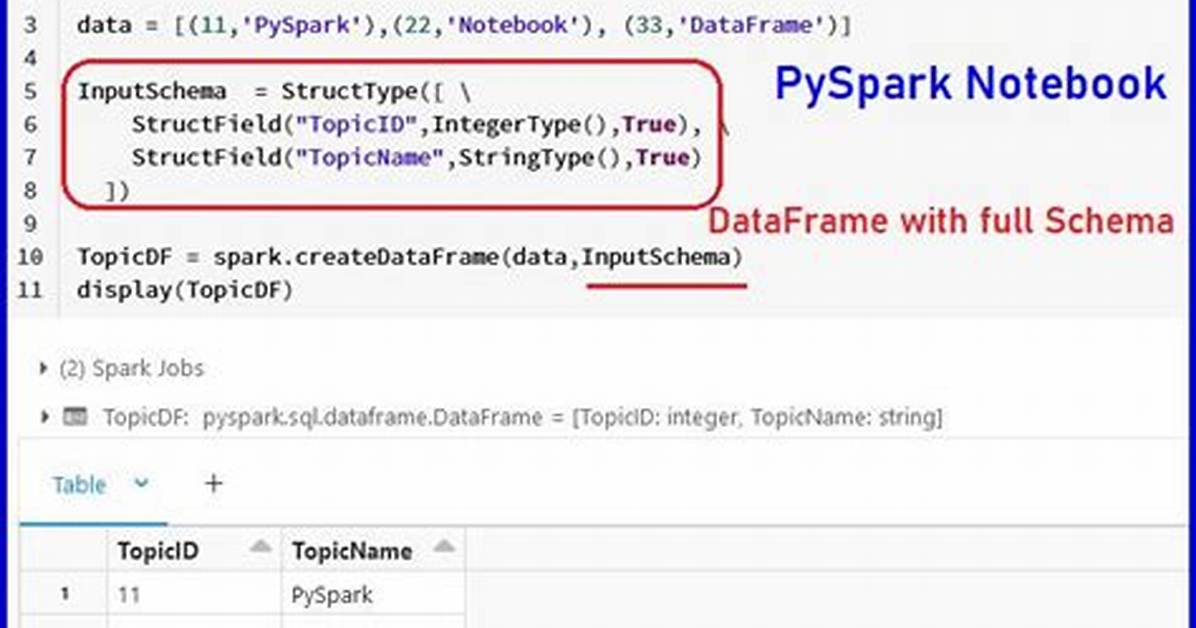The height and width of the screenshot is (628, 1196).
Task: Open the Table tab
Action: pyautogui.click(x=79, y=485)
